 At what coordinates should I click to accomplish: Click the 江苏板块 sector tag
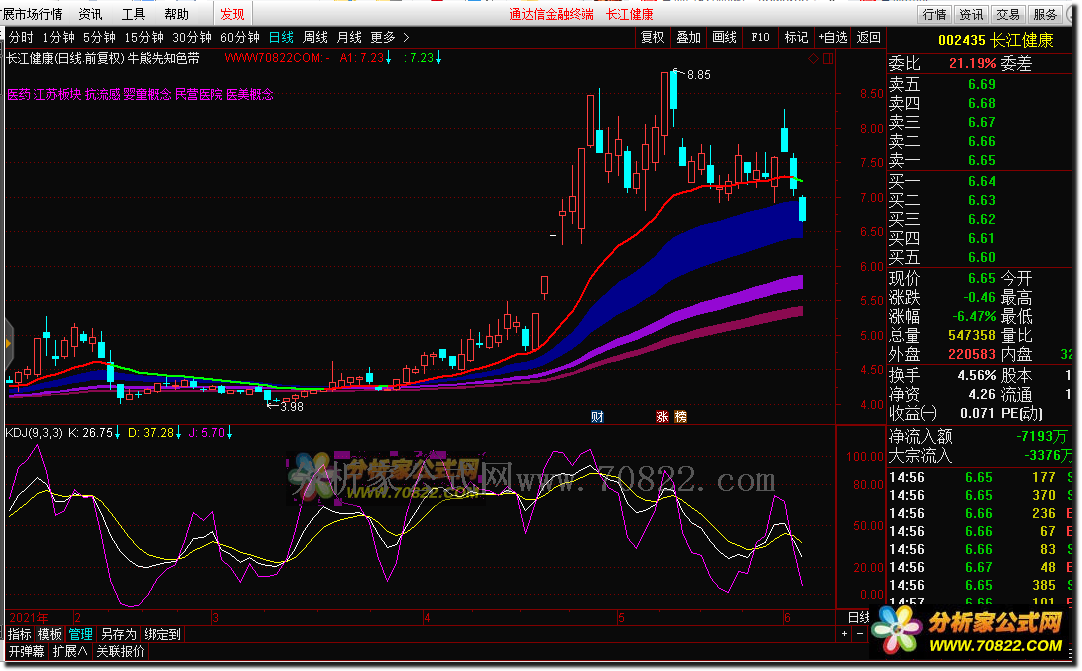[57, 95]
